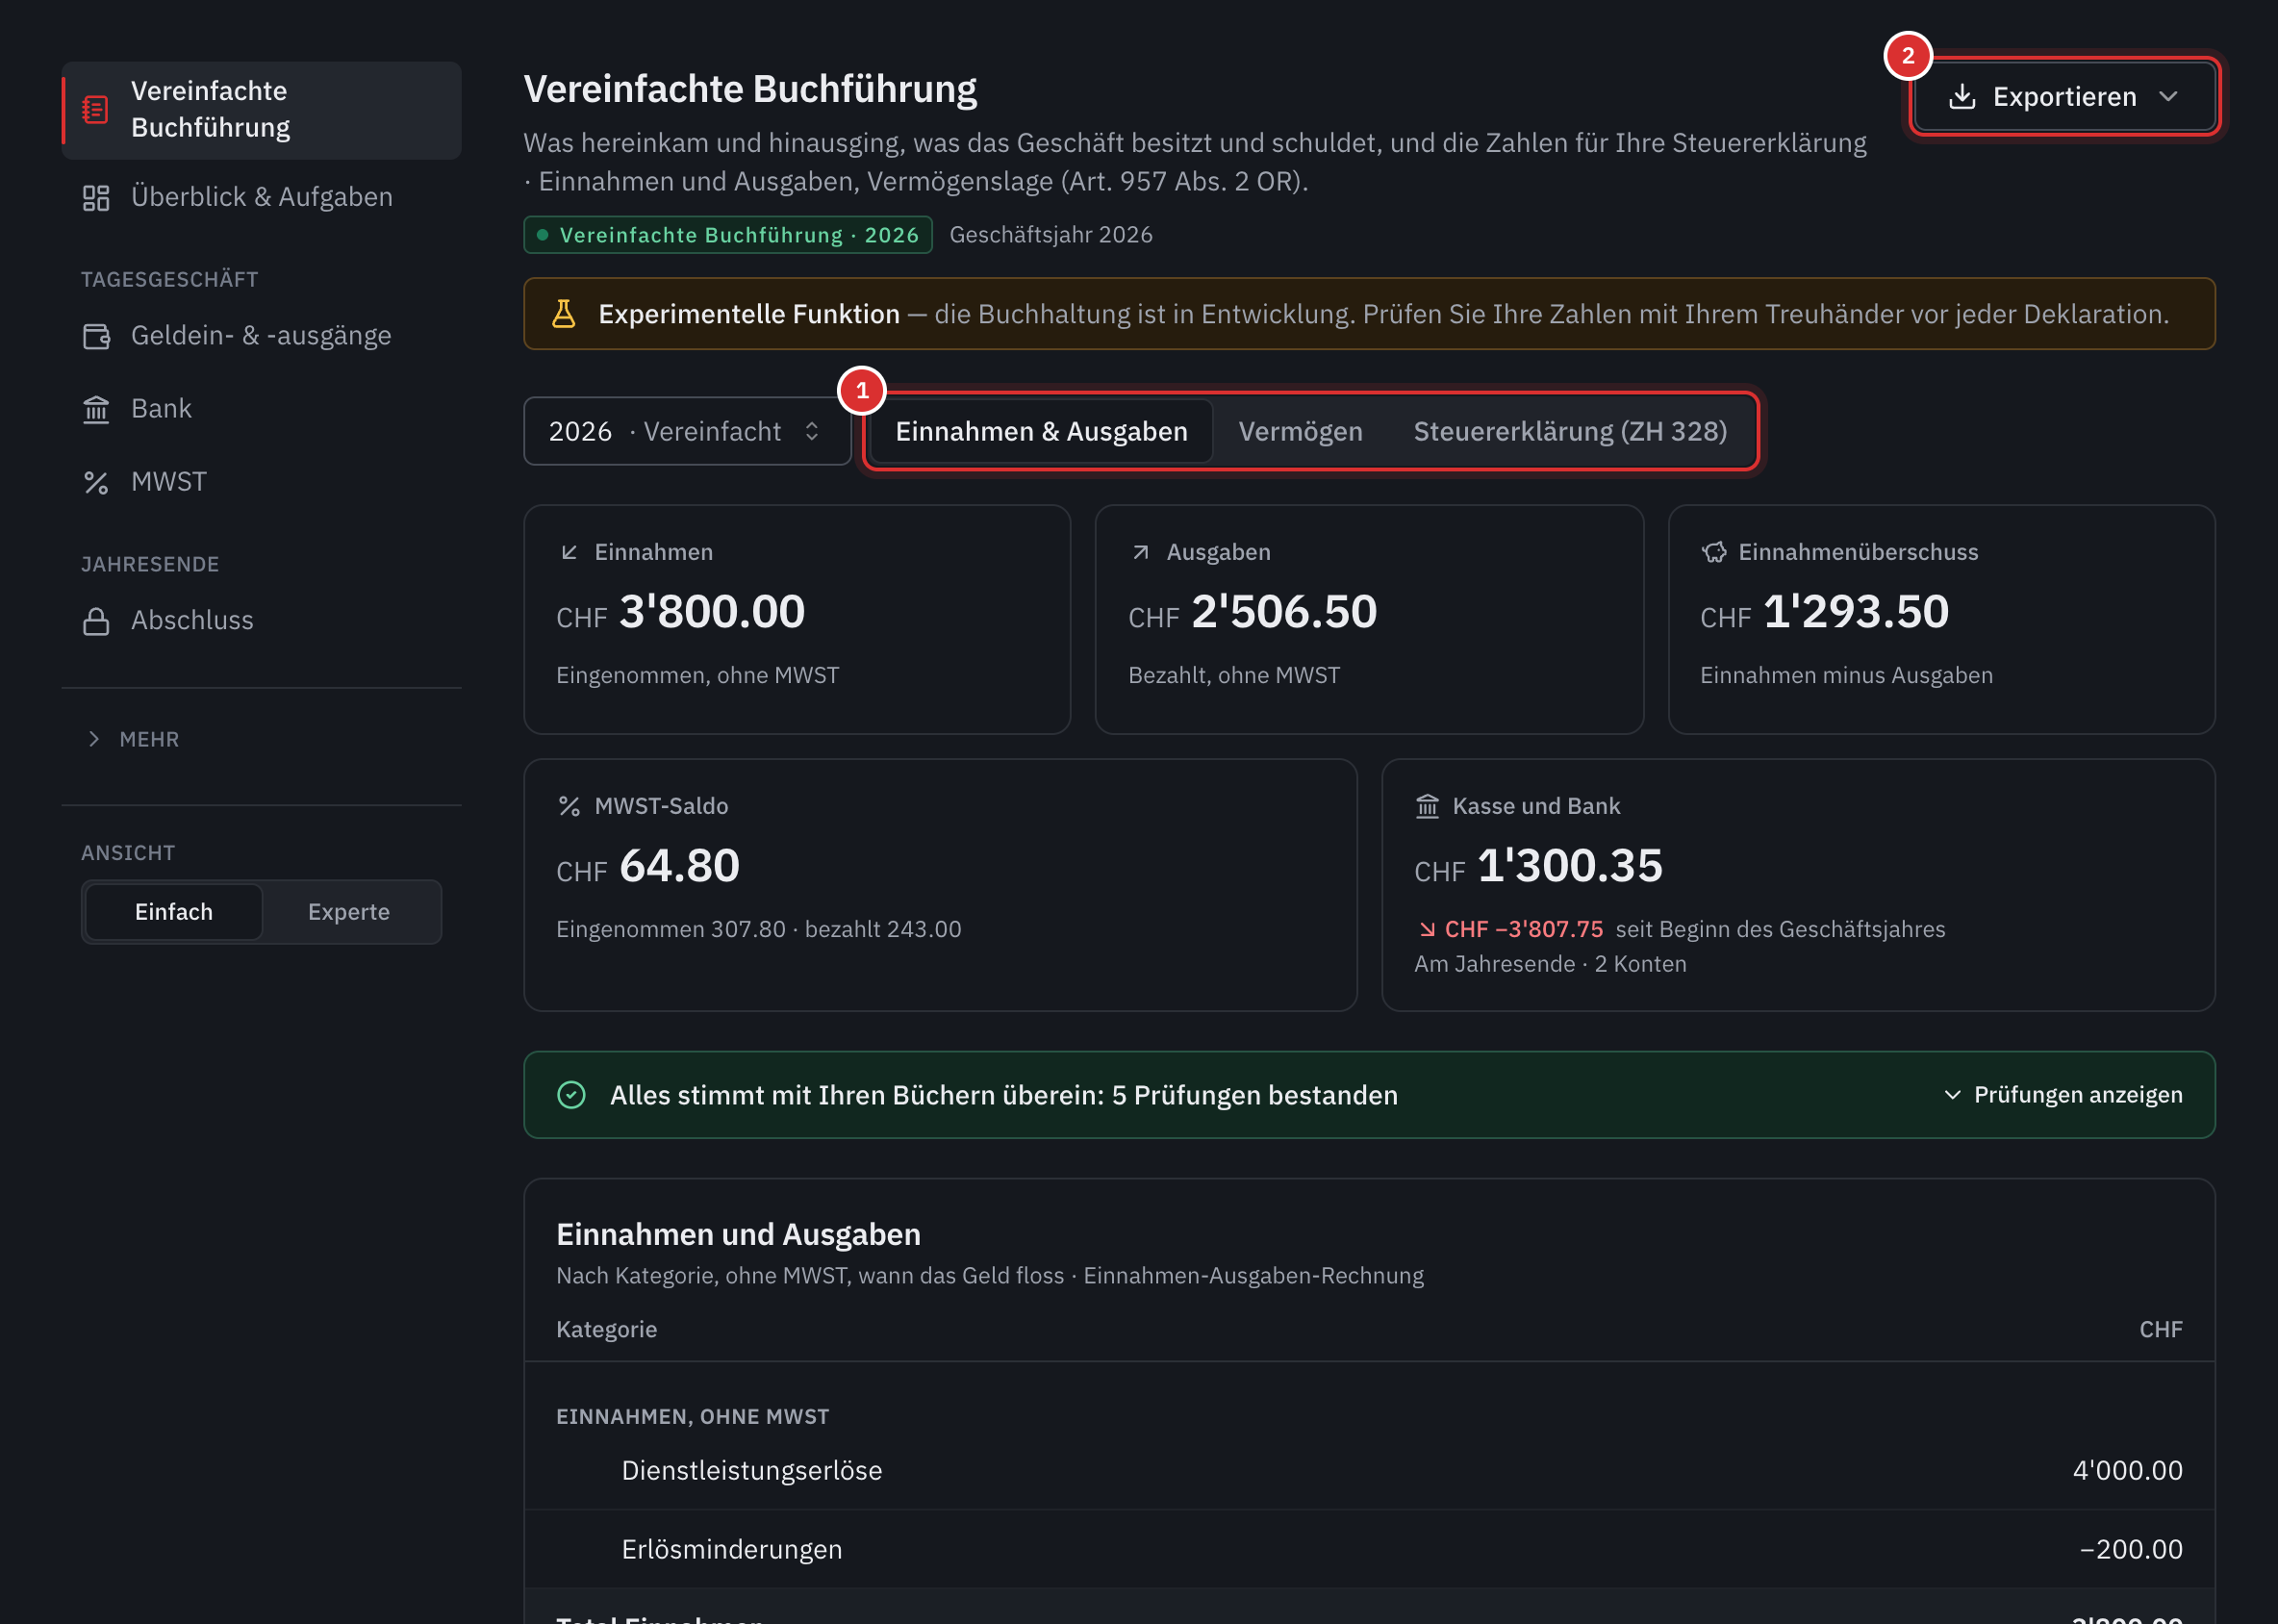Click the CHF –3'807.75 change text
Screen dimensions: 2278x1624
point(1523,929)
